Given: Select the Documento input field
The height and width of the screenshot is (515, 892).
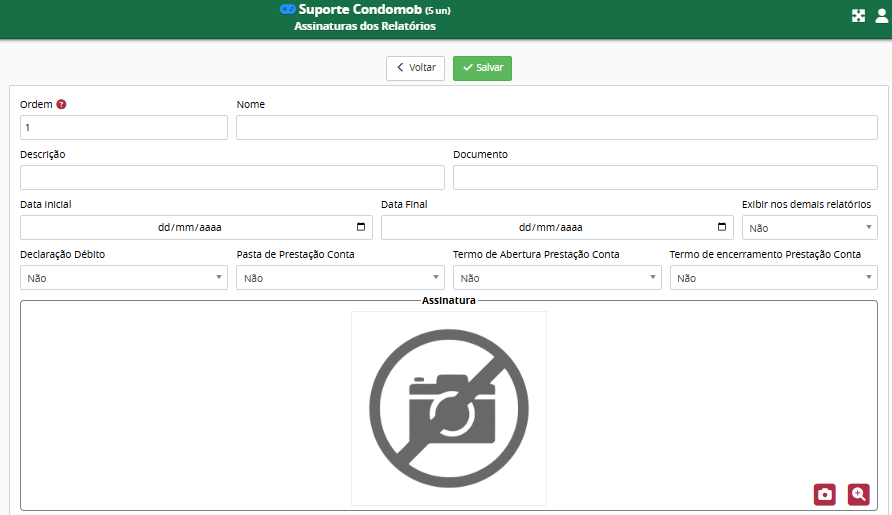Looking at the screenshot, I should point(665,177).
